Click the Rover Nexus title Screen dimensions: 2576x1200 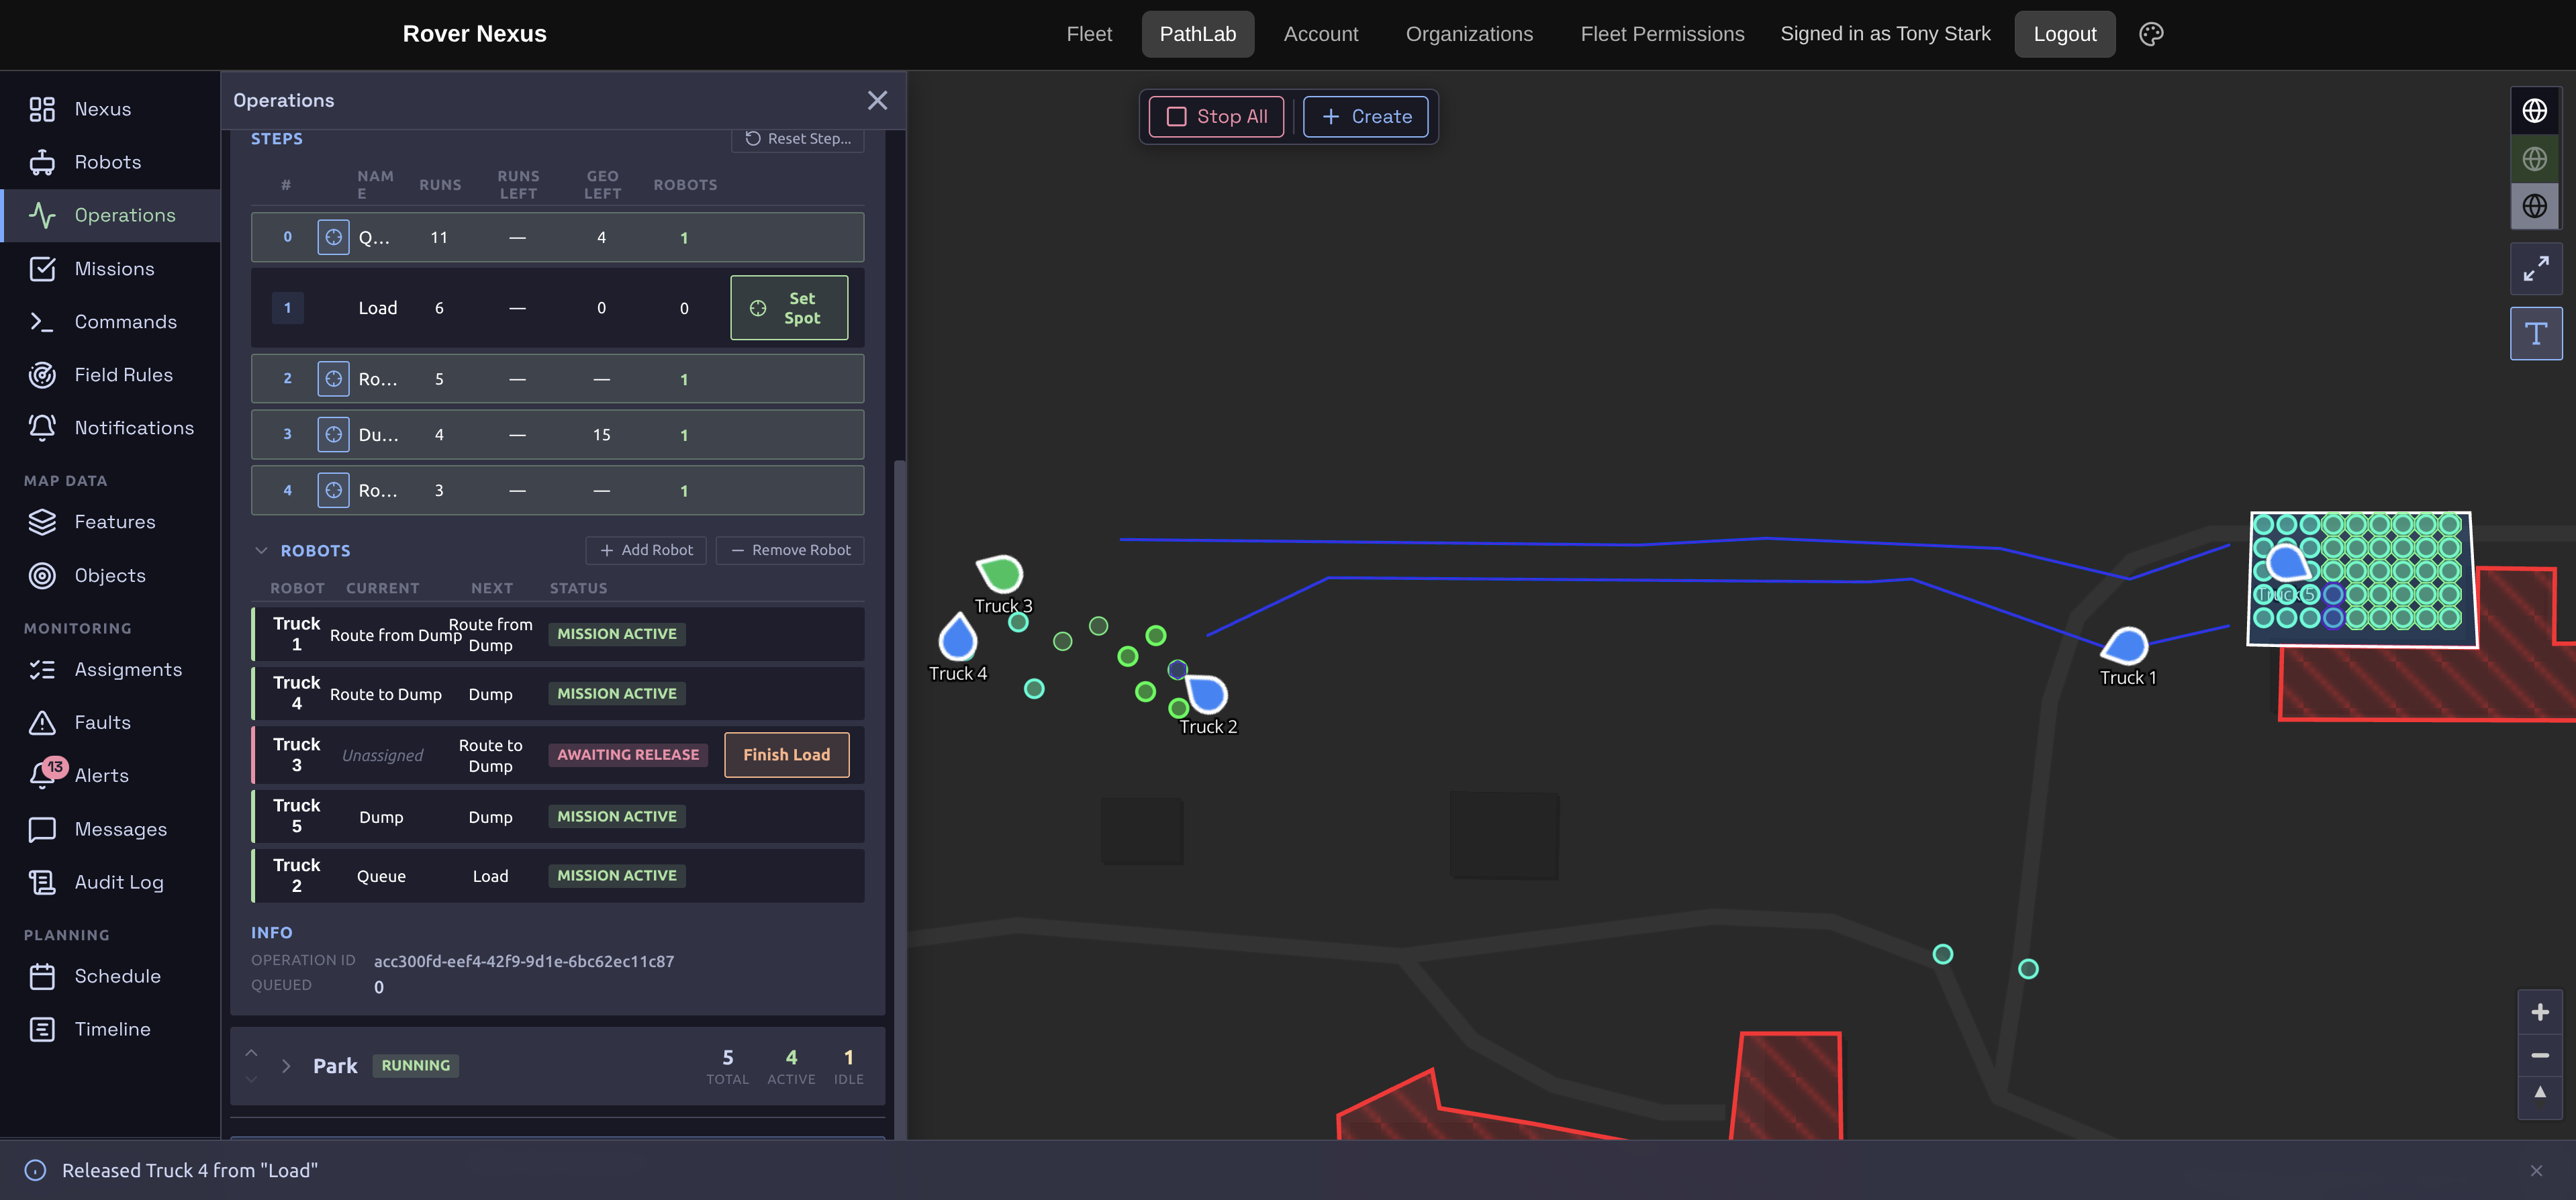474,34
